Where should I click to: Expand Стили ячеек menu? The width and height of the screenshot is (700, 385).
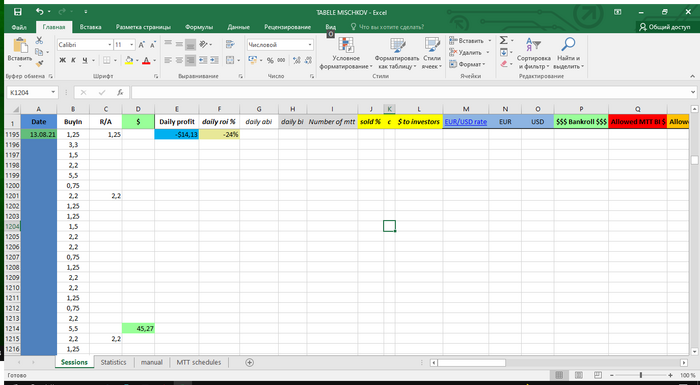point(432,54)
